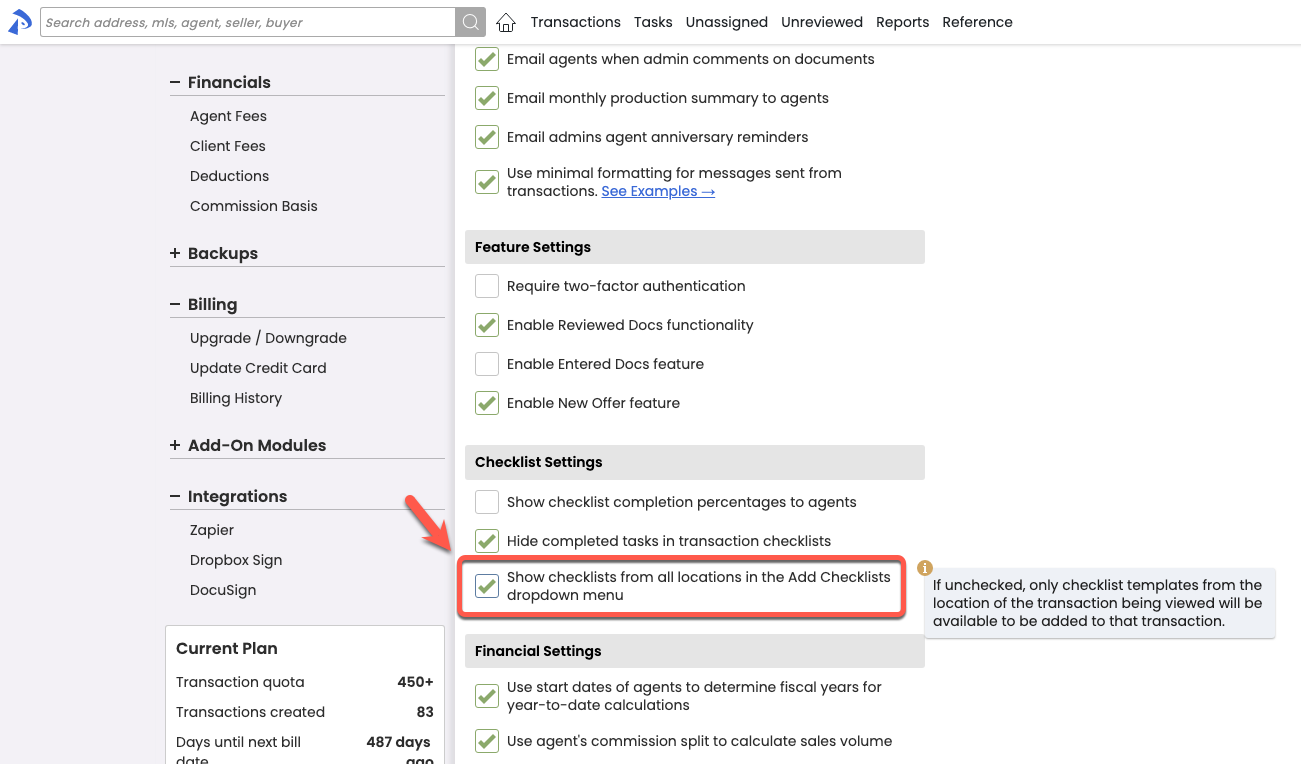Expand the Add-On Modules section
Screen dimensions: 1301x764
tap(176, 445)
